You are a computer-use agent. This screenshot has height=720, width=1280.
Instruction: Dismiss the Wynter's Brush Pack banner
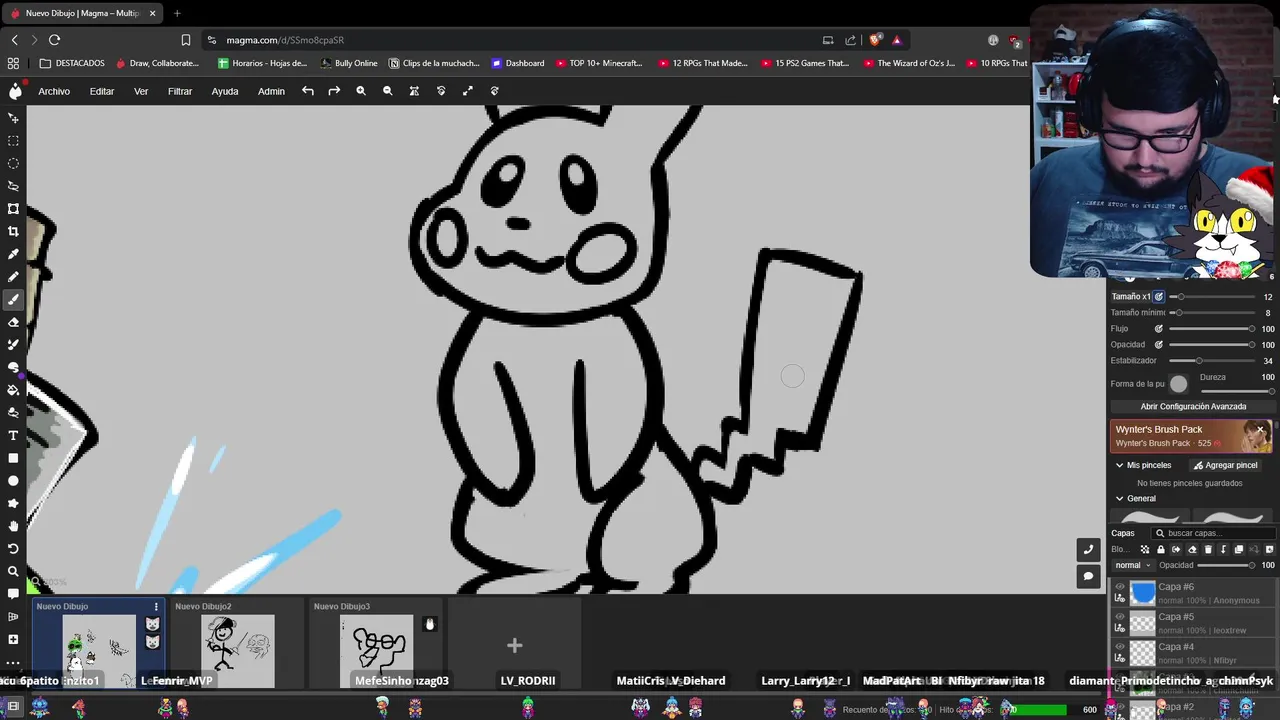(1261, 430)
